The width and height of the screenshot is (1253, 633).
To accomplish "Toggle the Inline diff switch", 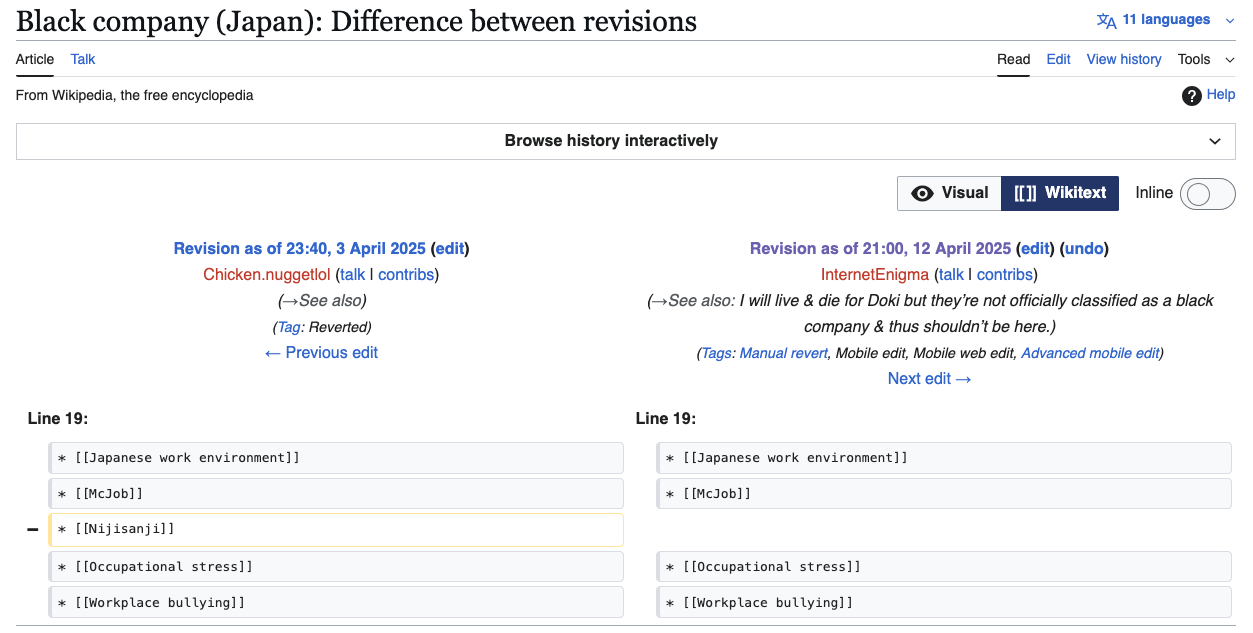I will 1207,194.
